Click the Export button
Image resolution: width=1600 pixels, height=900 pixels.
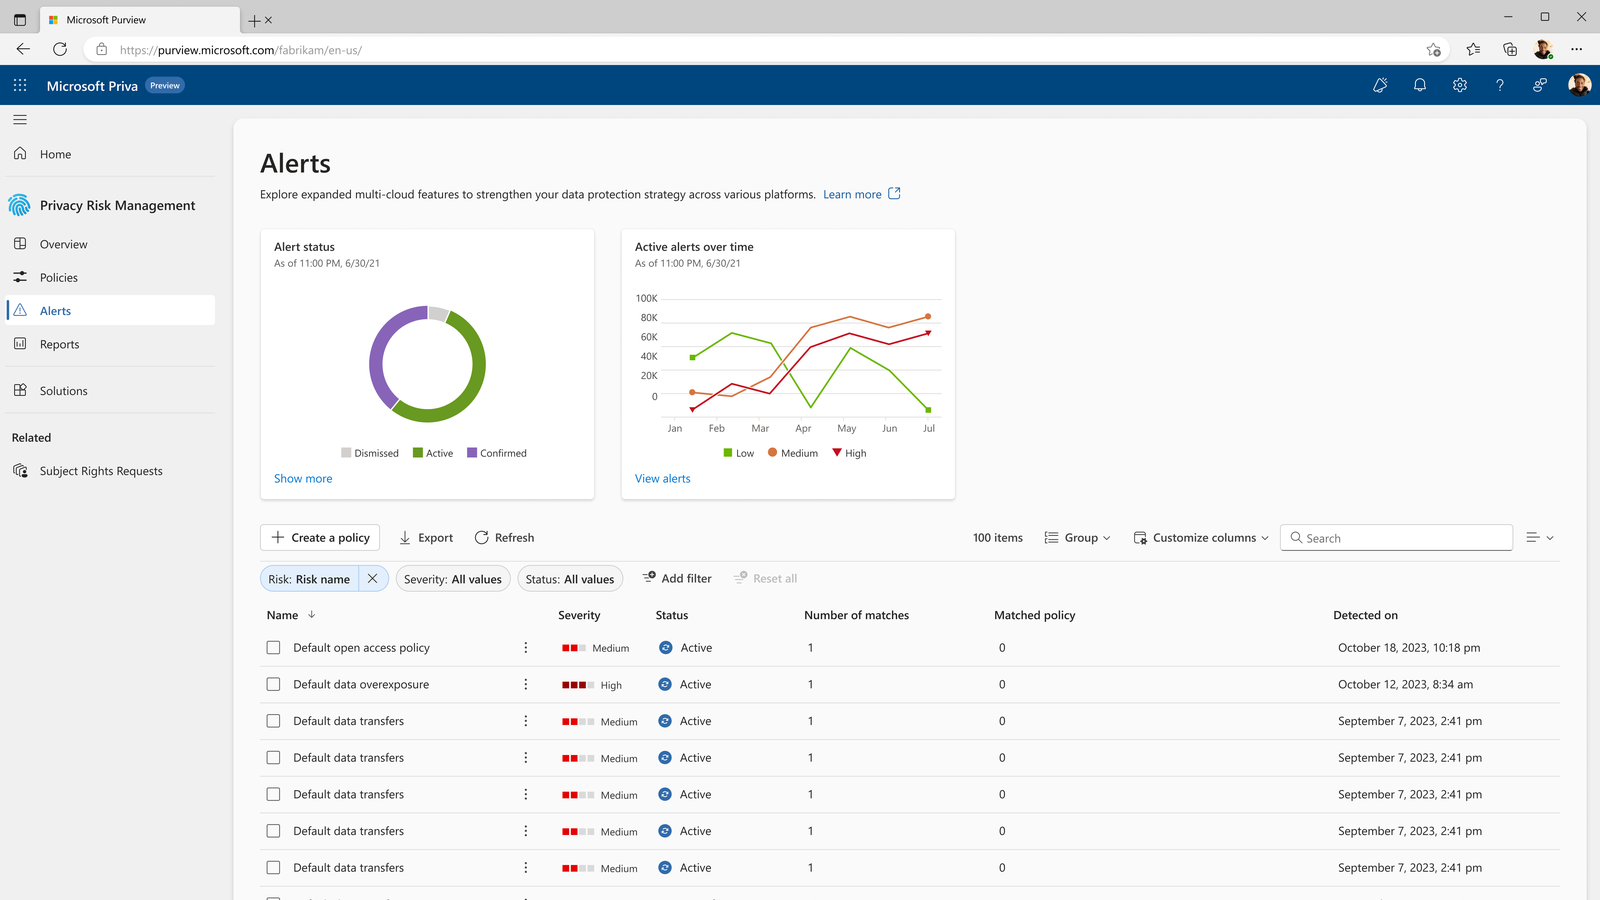coord(426,538)
